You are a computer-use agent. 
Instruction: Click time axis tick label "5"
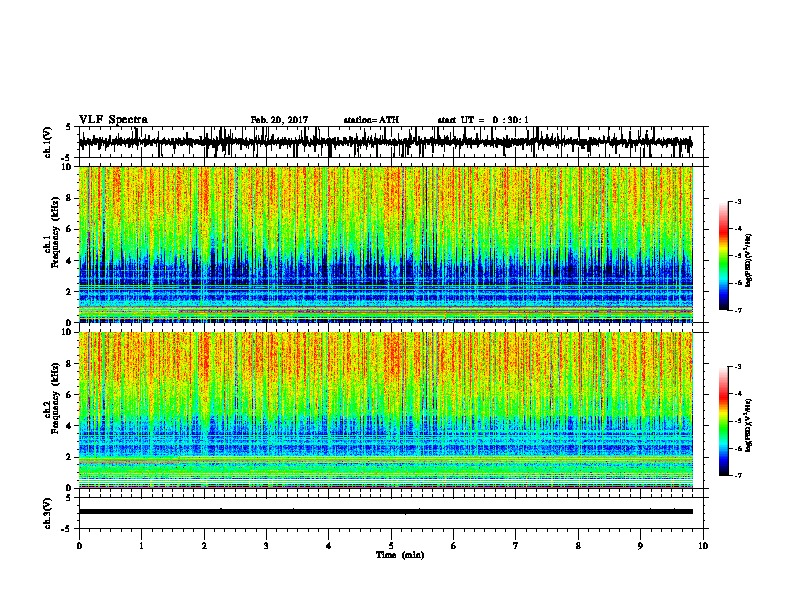click(x=391, y=546)
